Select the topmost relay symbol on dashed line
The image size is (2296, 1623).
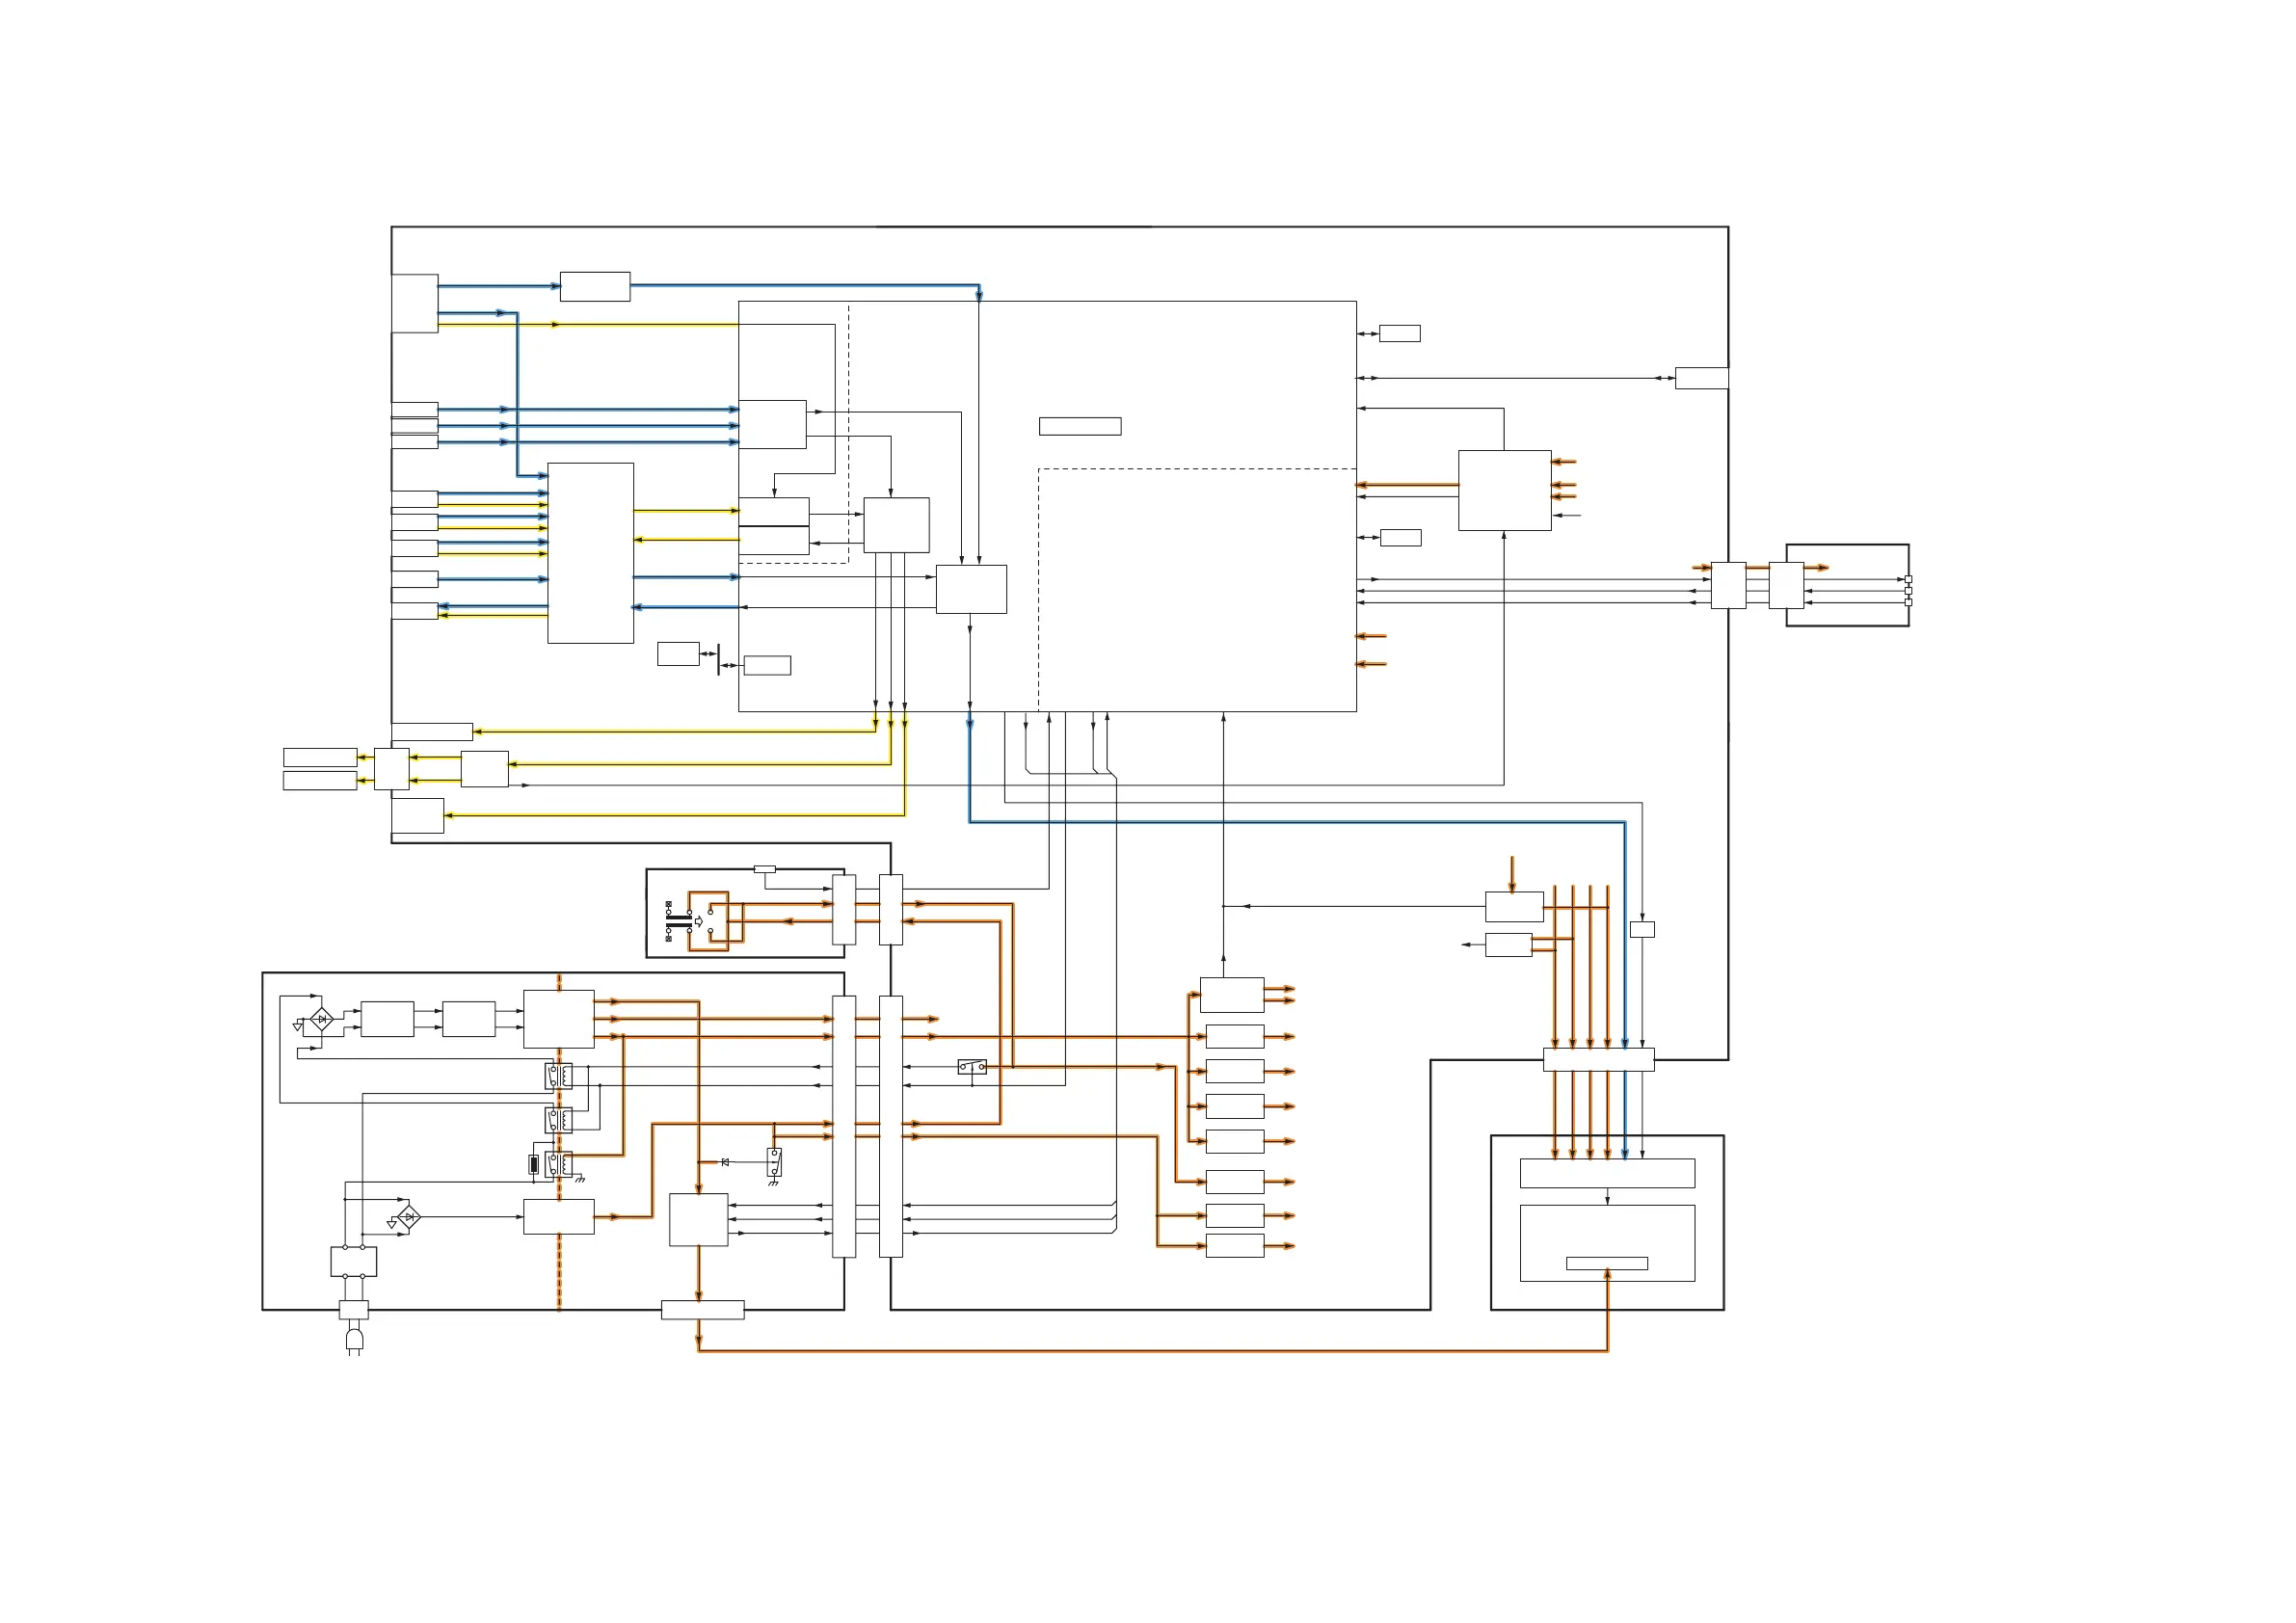tap(558, 1076)
